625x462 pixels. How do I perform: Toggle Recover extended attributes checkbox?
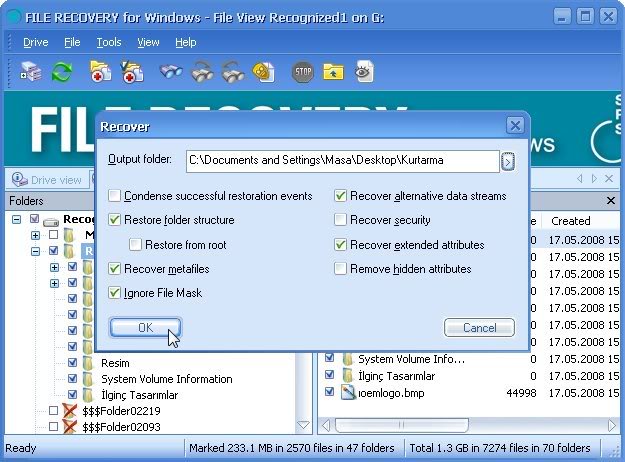[340, 244]
